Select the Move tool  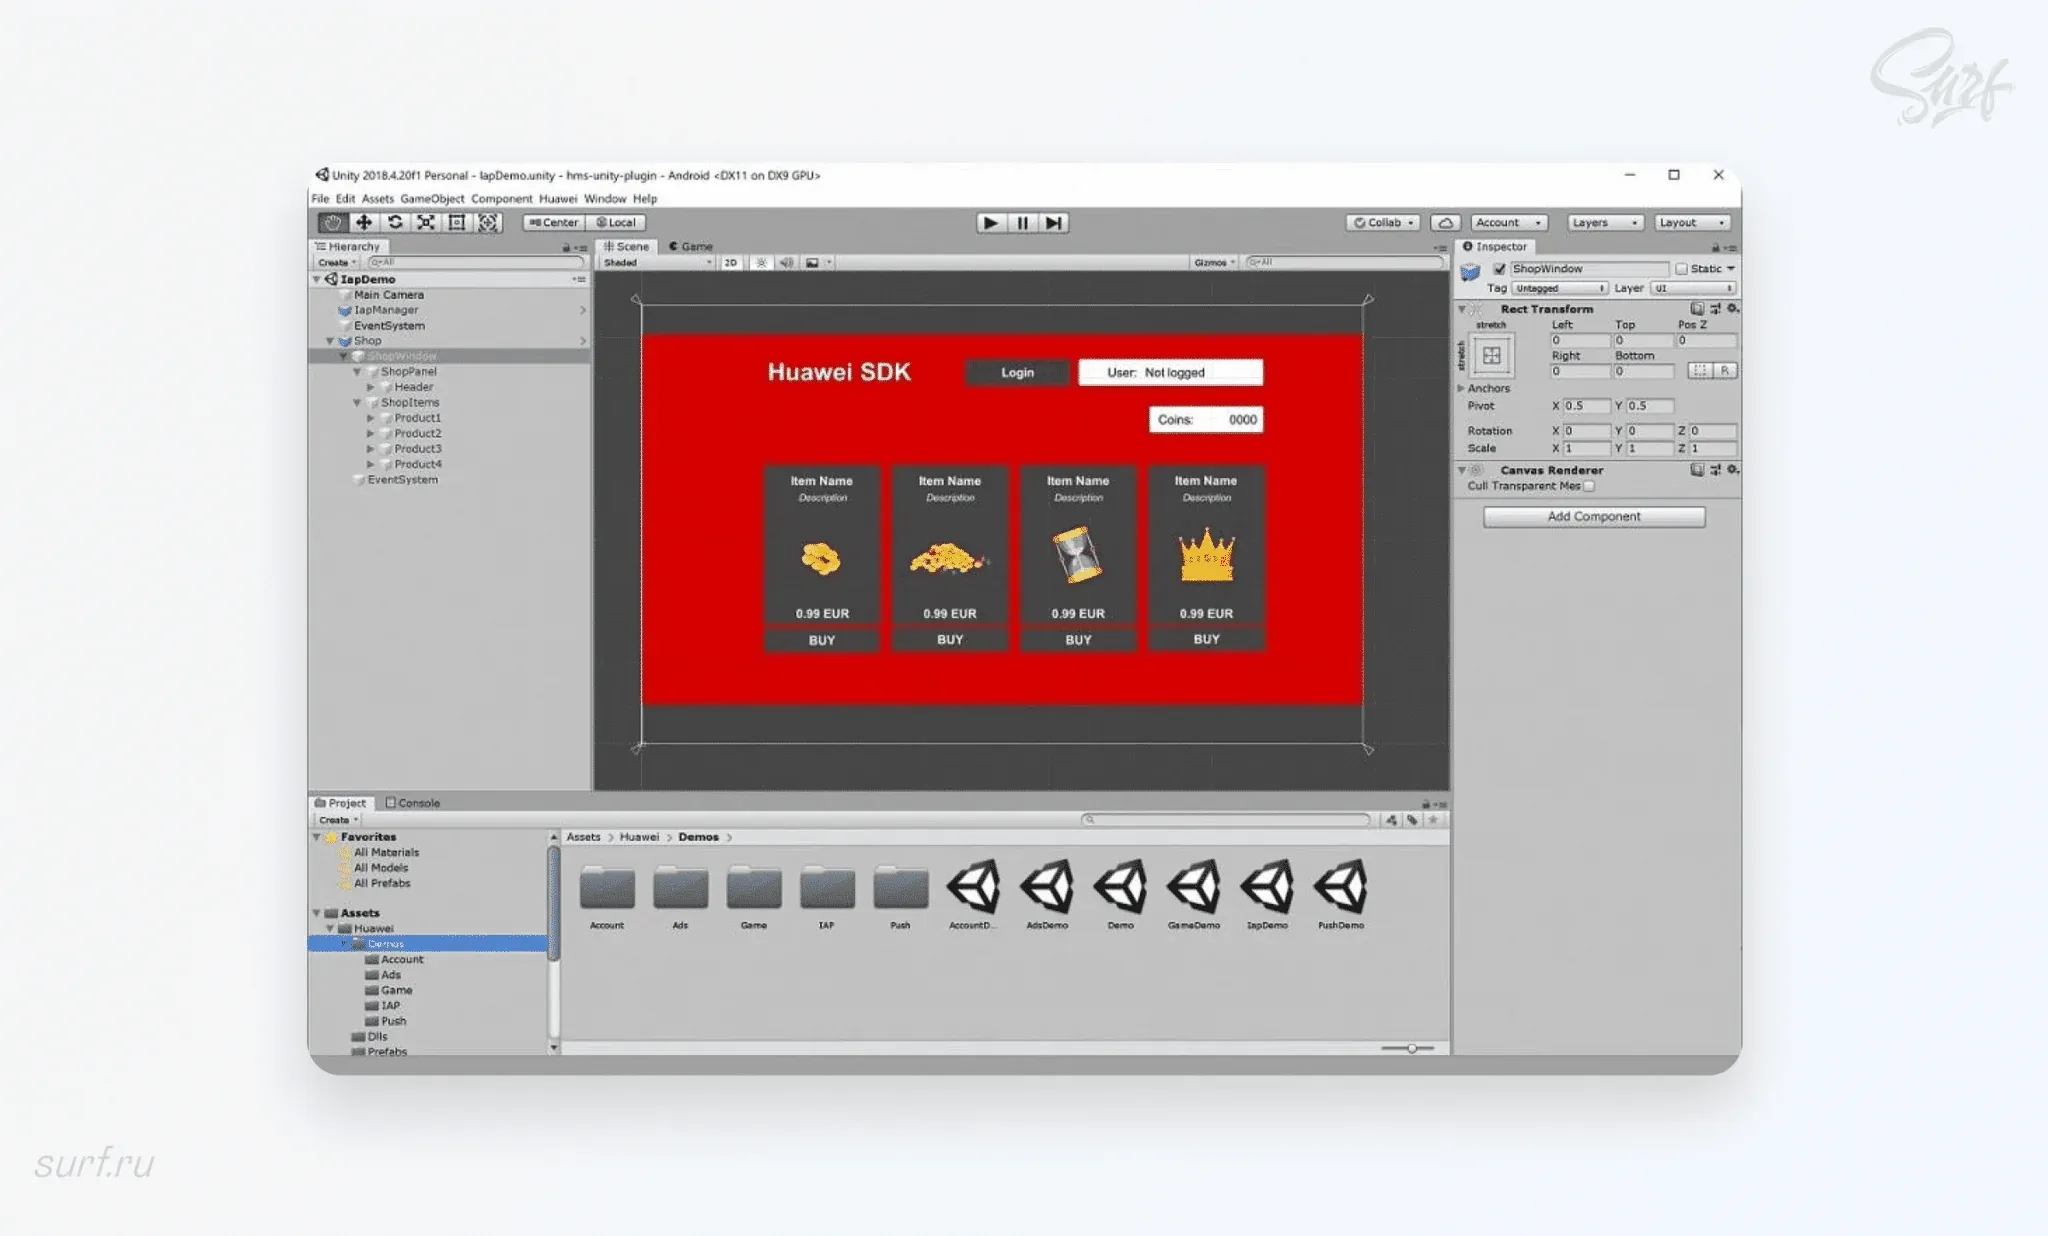coord(364,223)
